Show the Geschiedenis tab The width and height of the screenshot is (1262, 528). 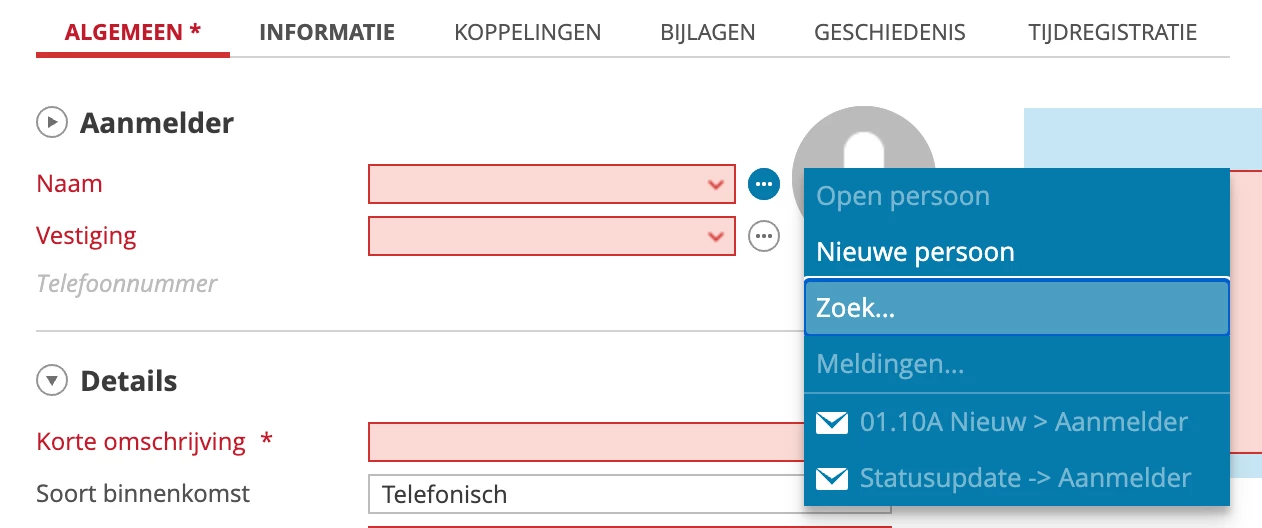point(890,32)
